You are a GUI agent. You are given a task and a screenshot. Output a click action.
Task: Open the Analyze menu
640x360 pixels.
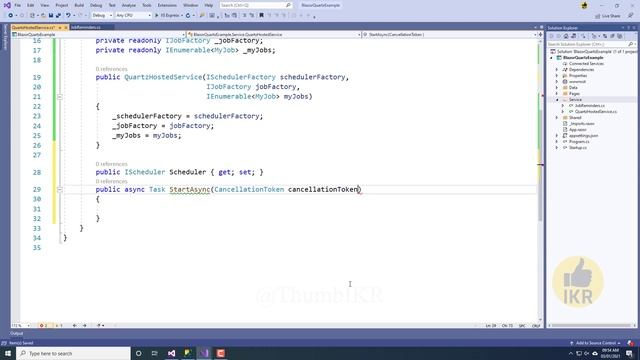point(129,5)
